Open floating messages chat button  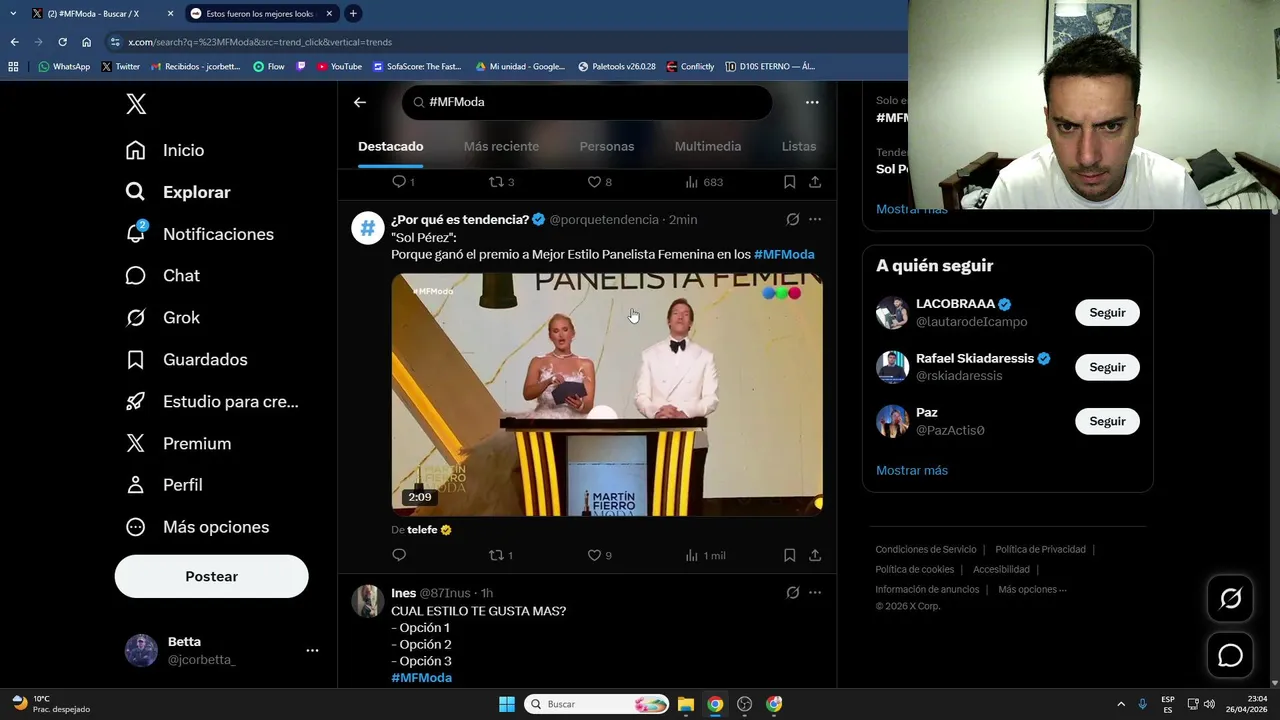point(1230,656)
